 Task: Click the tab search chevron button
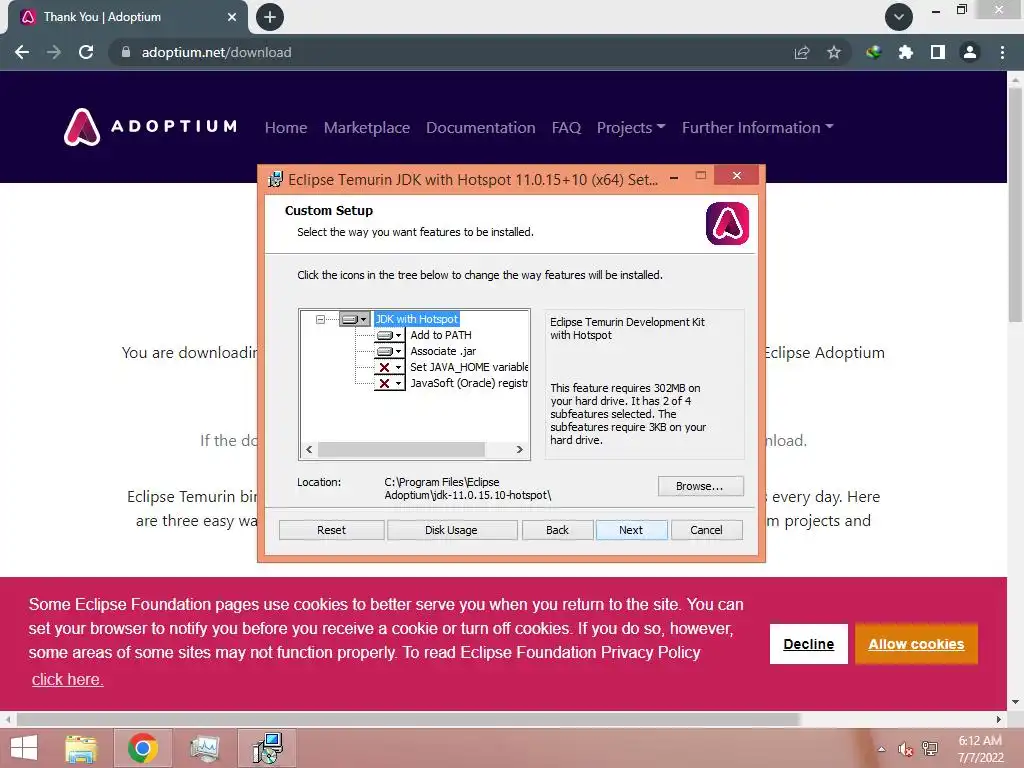click(x=899, y=17)
